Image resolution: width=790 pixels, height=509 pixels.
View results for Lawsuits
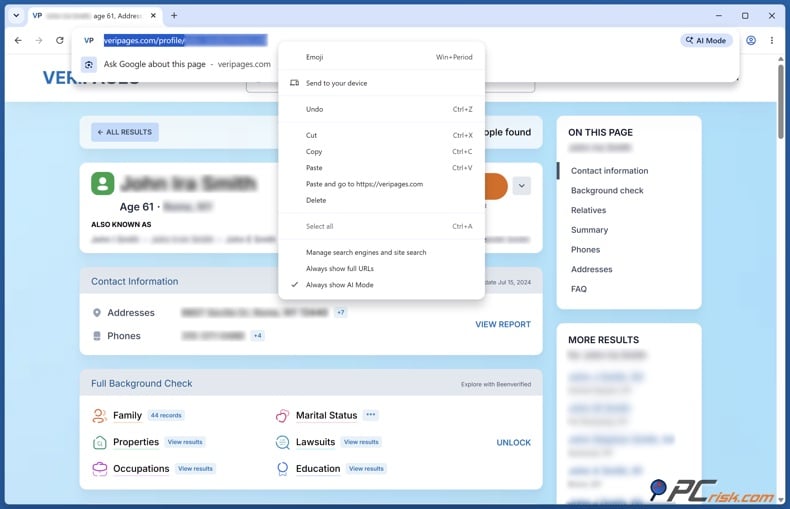(361, 442)
